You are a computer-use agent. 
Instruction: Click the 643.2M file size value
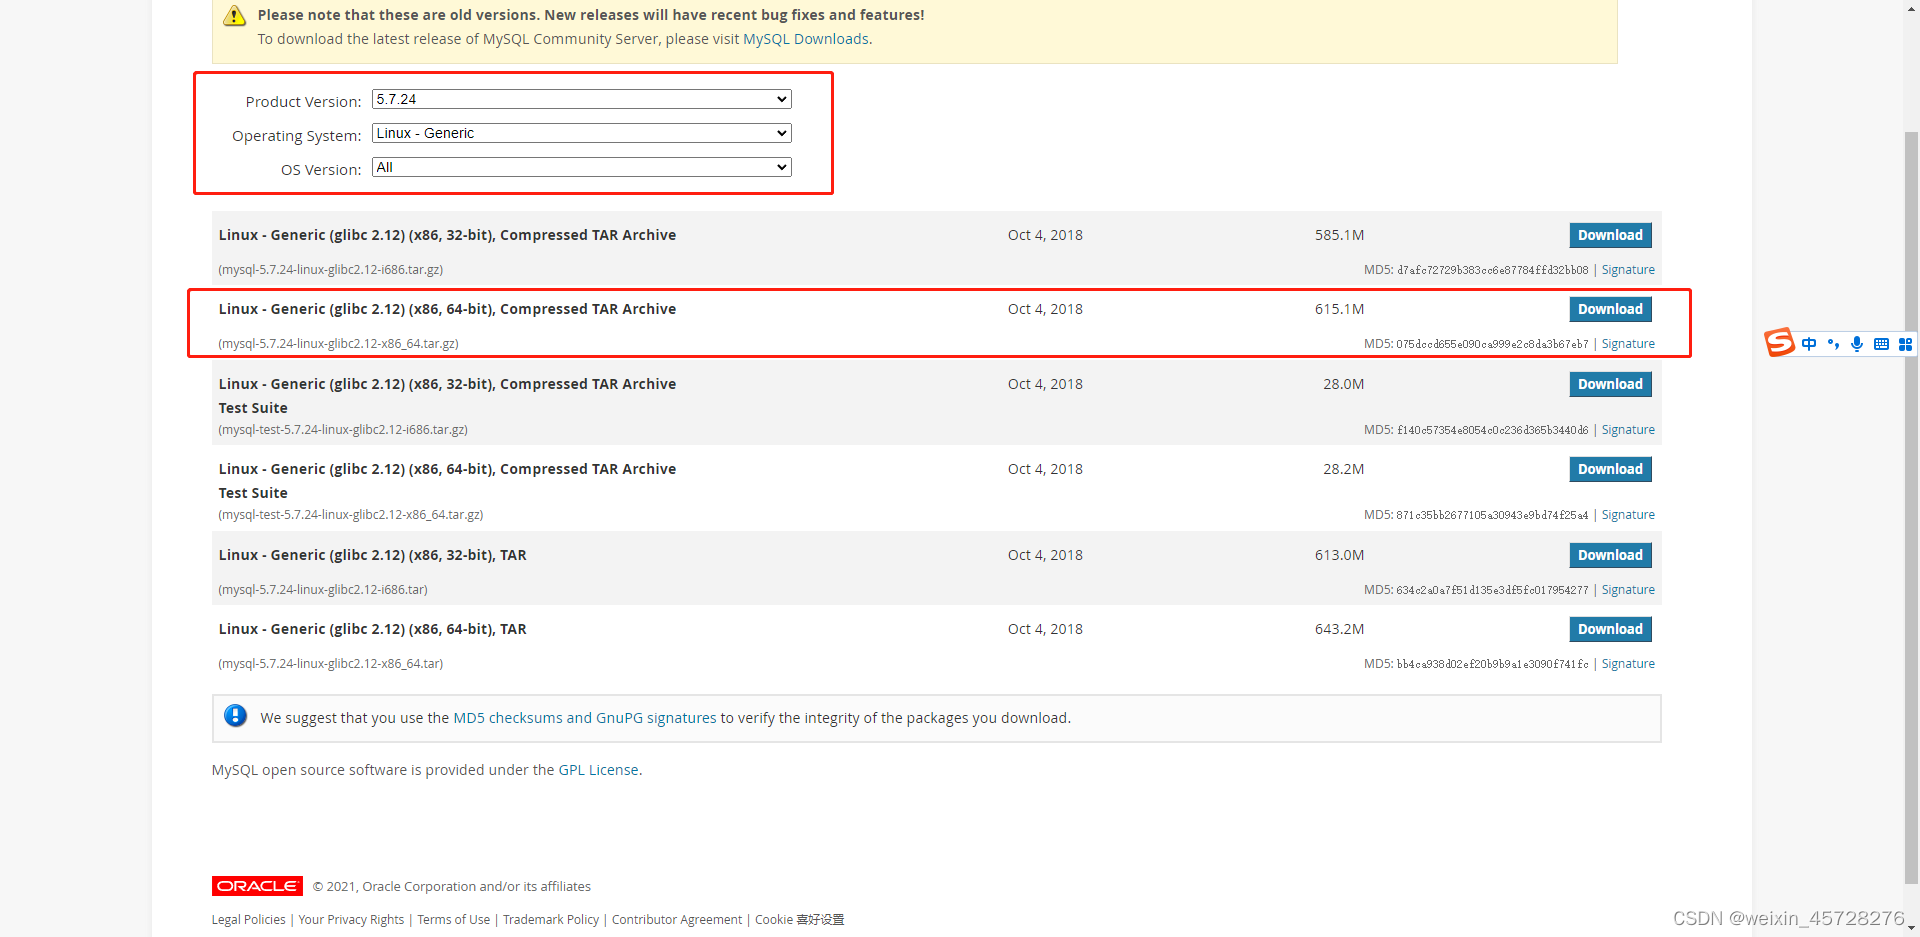[1339, 629]
